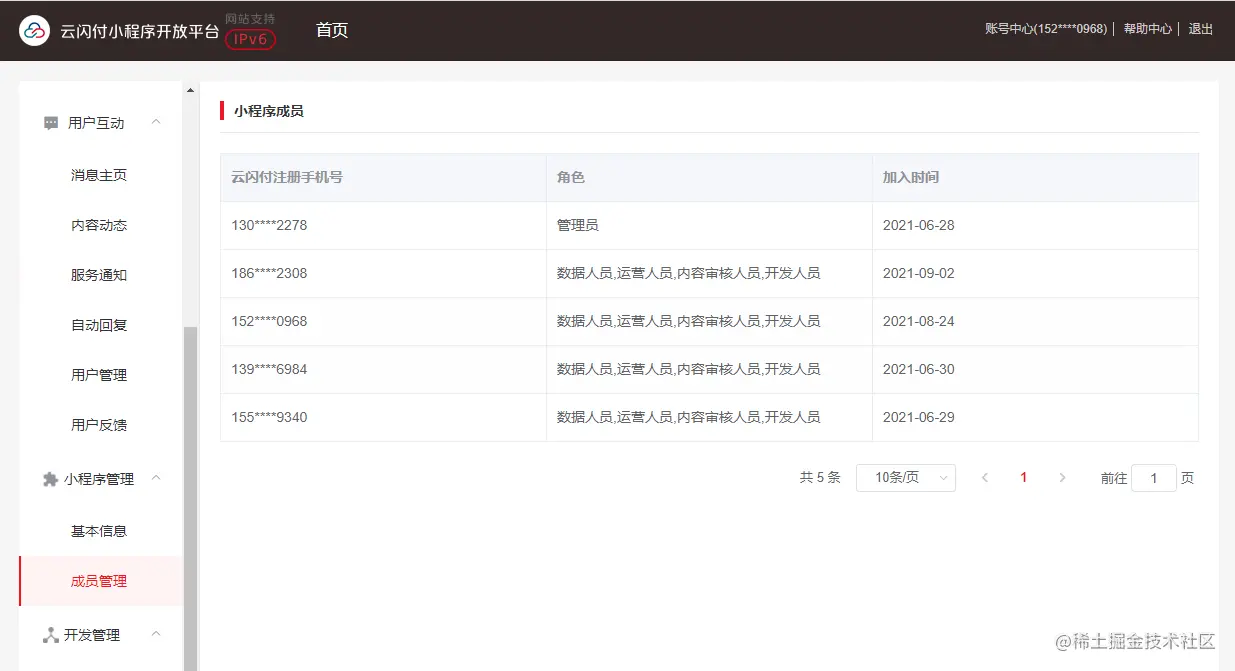This screenshot has width=1235, height=671.
Task: Click 小程序成员 section heading
Action: pos(269,111)
